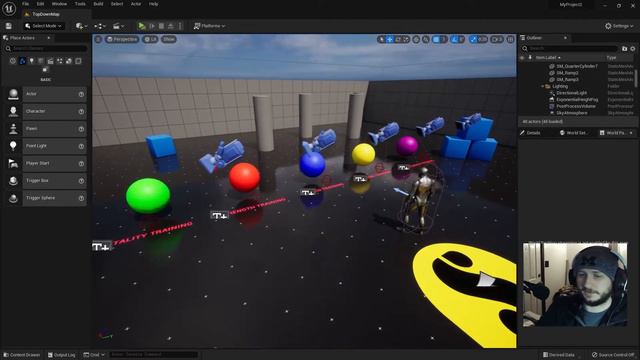Open the viewport Show menu
The height and width of the screenshot is (360, 640).
[x=169, y=39]
